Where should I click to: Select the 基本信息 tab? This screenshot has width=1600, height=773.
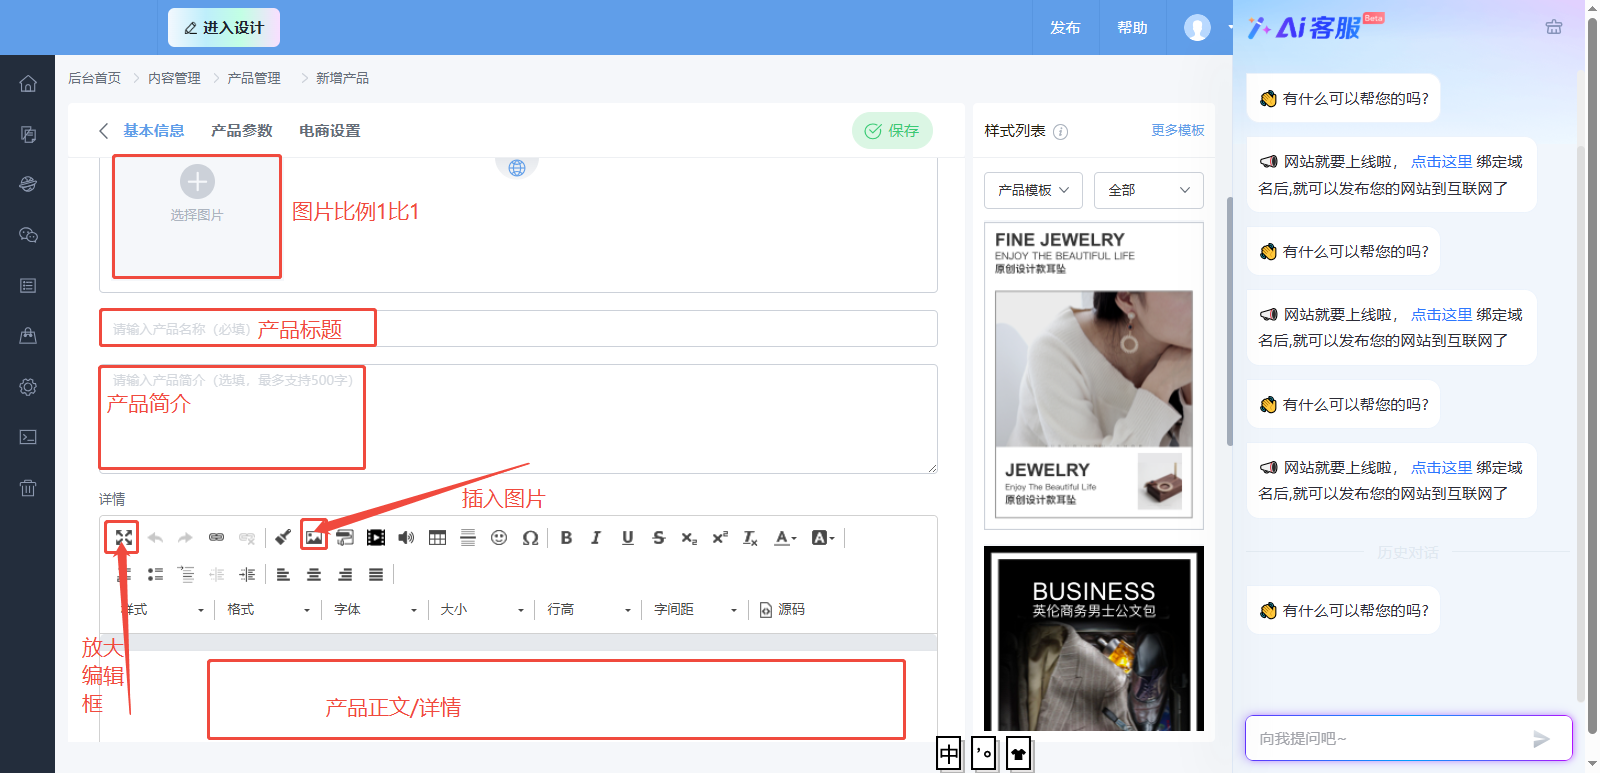pyautogui.click(x=154, y=131)
